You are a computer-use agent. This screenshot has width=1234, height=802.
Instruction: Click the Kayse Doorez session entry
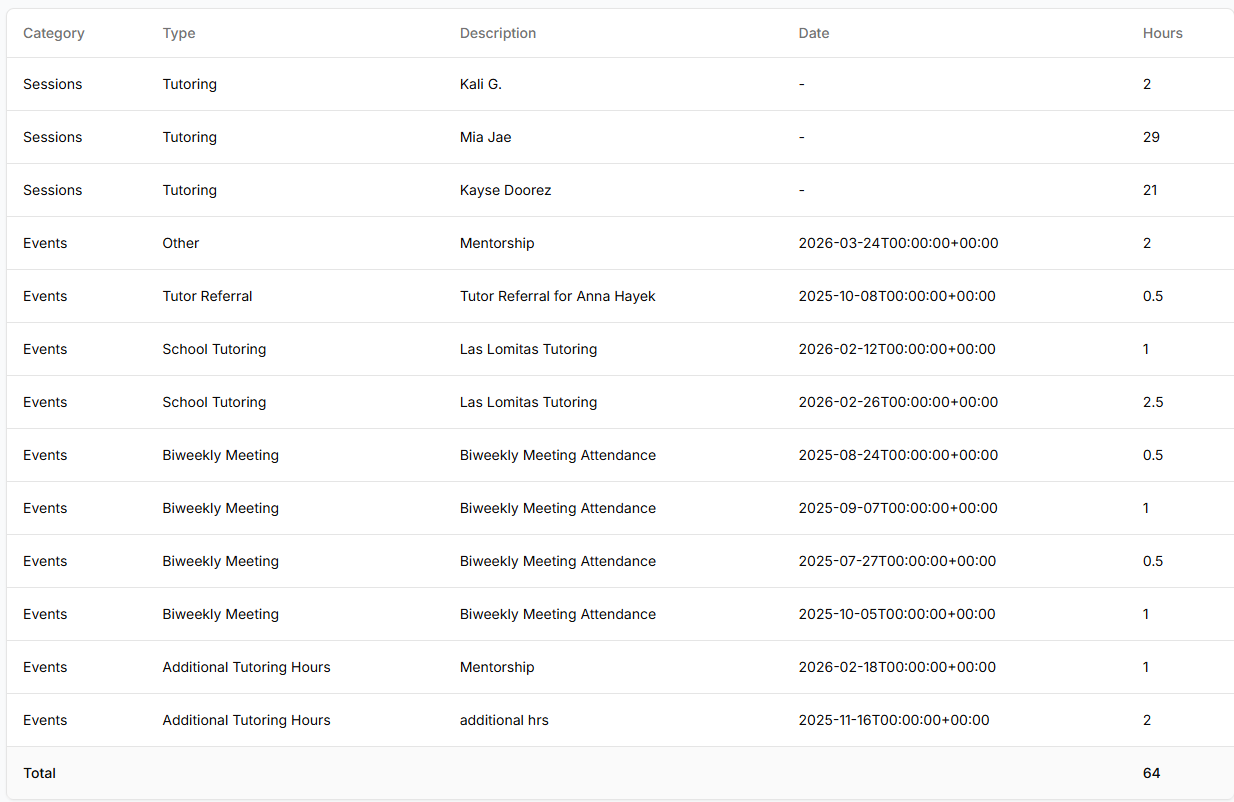tap(505, 190)
